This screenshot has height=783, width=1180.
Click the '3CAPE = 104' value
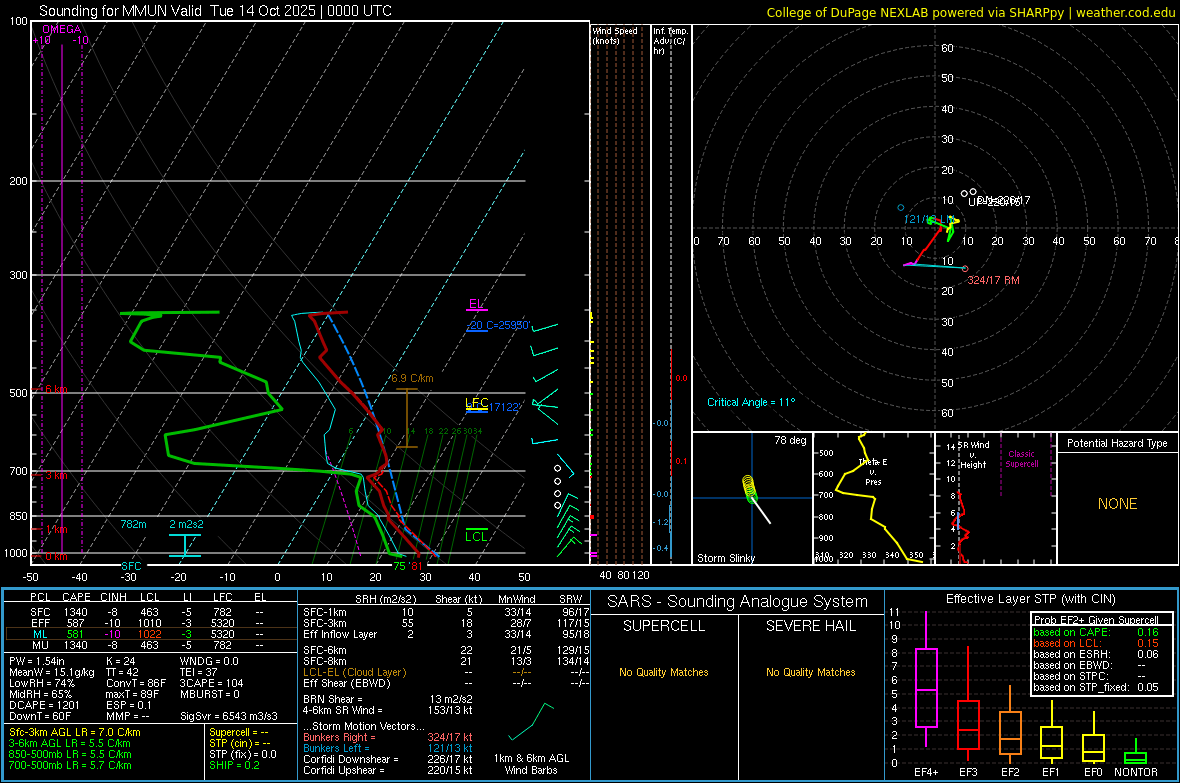(x=211, y=683)
